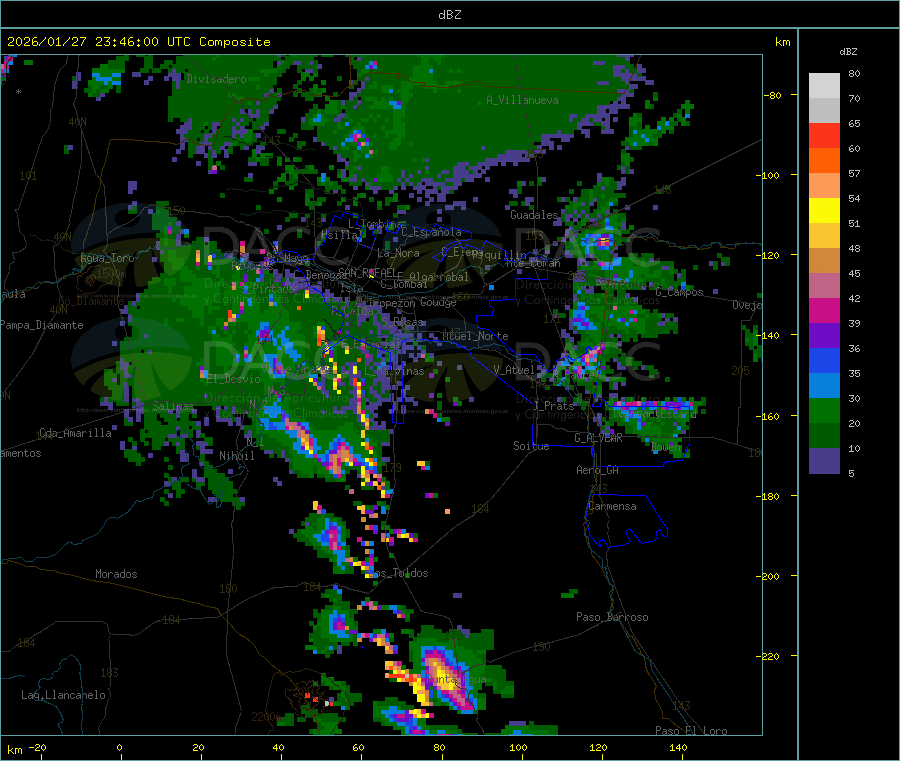Select the 'Morados' place label
The image size is (900, 761).
(x=116, y=574)
